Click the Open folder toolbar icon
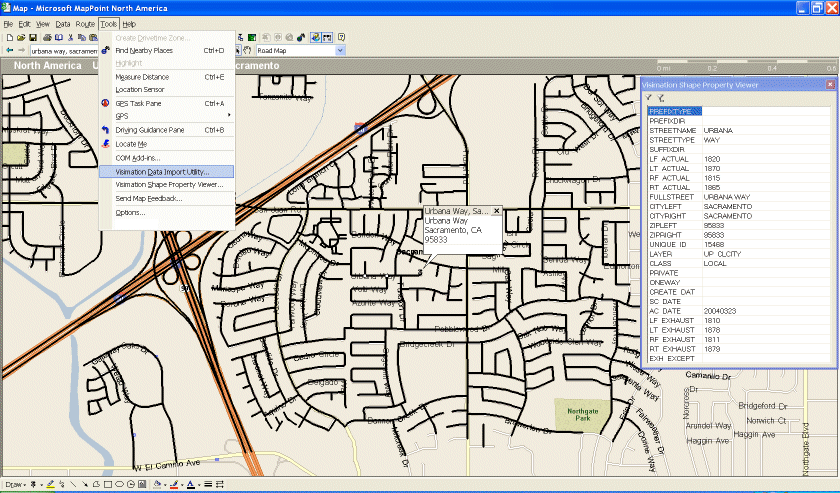This screenshot has width=840, height=493. tap(21, 38)
